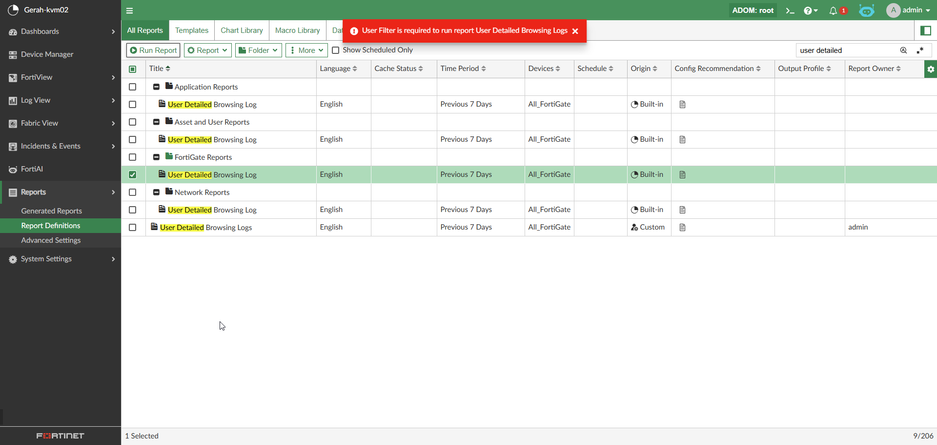Click the Dashboards sidebar icon
Screen dimensions: 937x445
click(x=13, y=32)
